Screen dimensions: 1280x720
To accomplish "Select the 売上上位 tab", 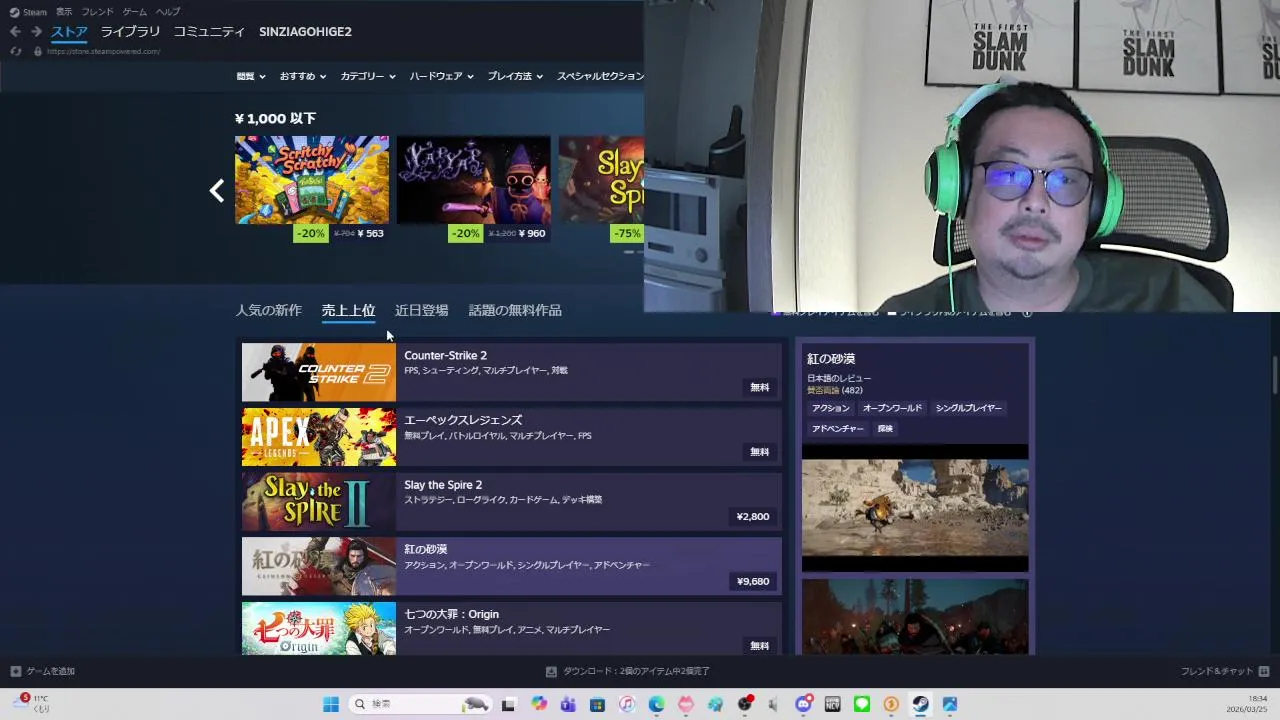I will [348, 311].
